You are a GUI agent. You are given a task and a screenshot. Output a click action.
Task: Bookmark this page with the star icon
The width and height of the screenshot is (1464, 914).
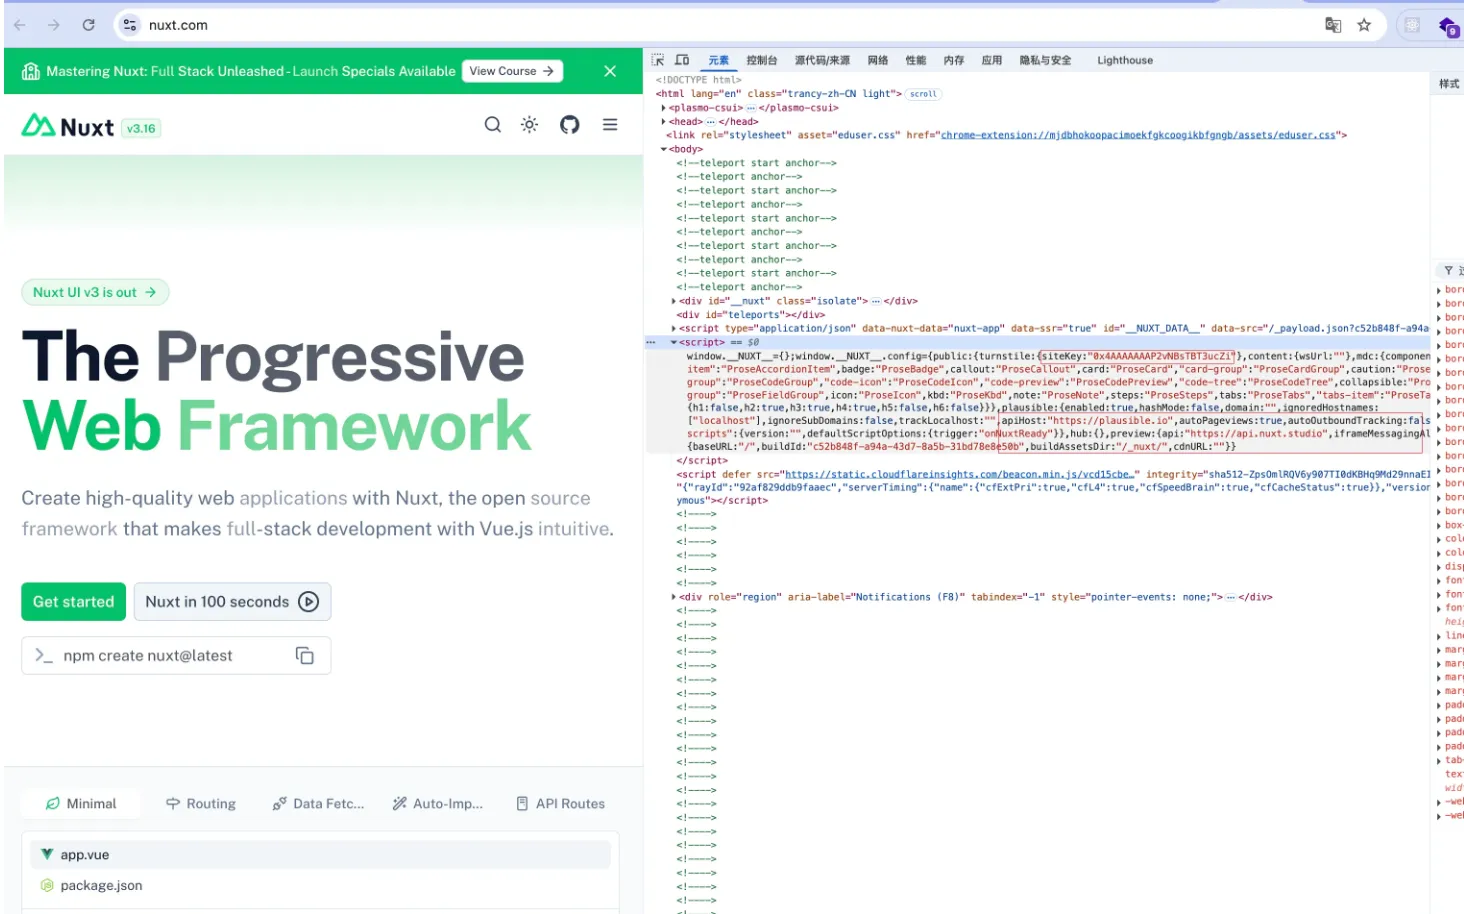pyautogui.click(x=1364, y=25)
